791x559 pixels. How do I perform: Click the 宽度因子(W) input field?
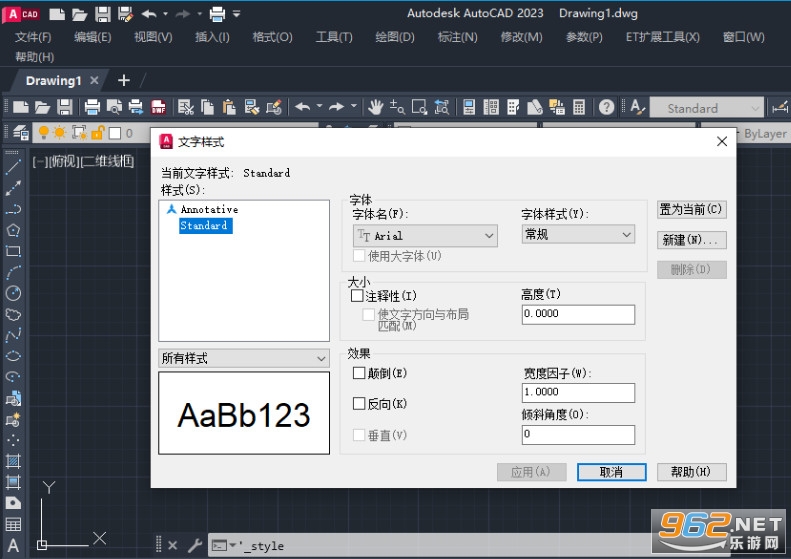(x=578, y=393)
